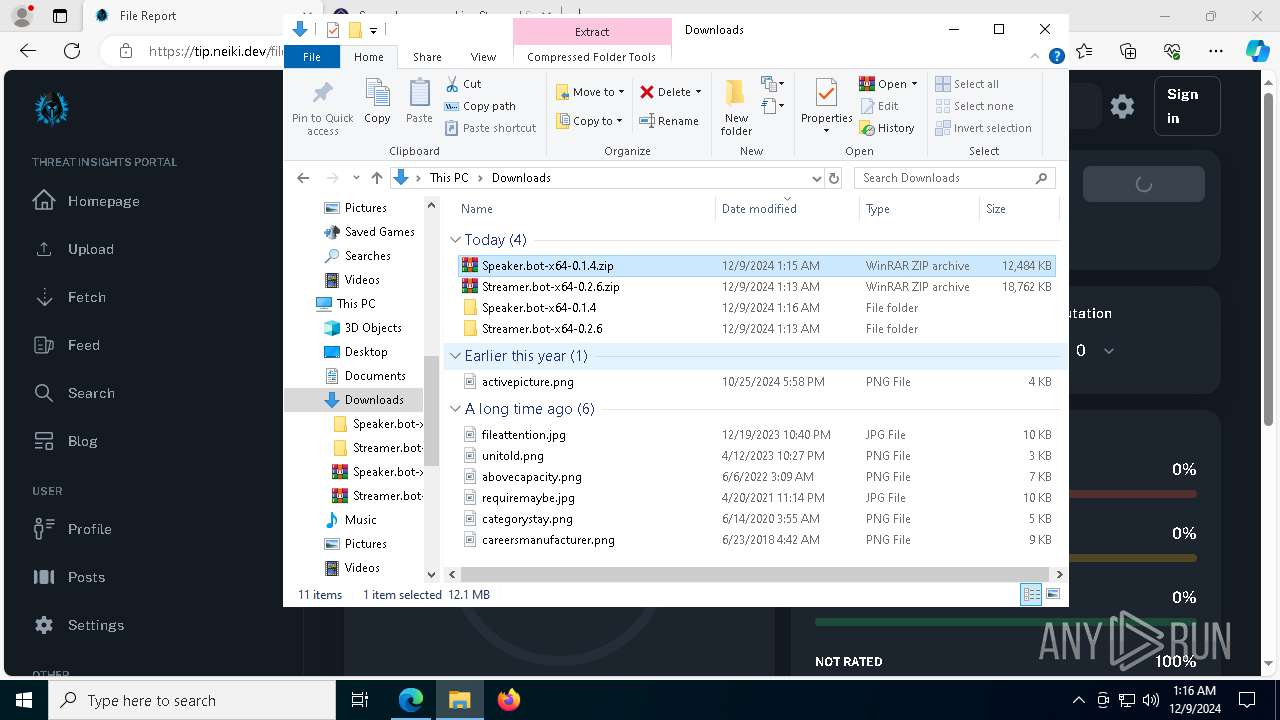Viewport: 1280px width, 720px height.
Task: Open Microsoft Edge from taskbar
Action: coord(411,700)
